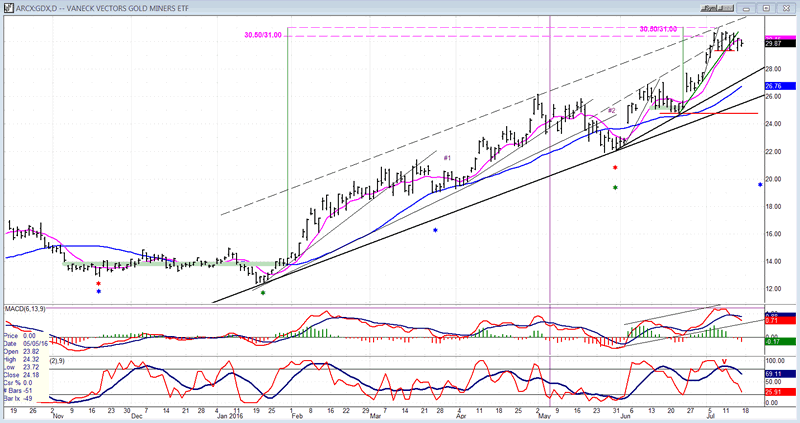Click the left 30.50/31.00 target label

click(264, 35)
